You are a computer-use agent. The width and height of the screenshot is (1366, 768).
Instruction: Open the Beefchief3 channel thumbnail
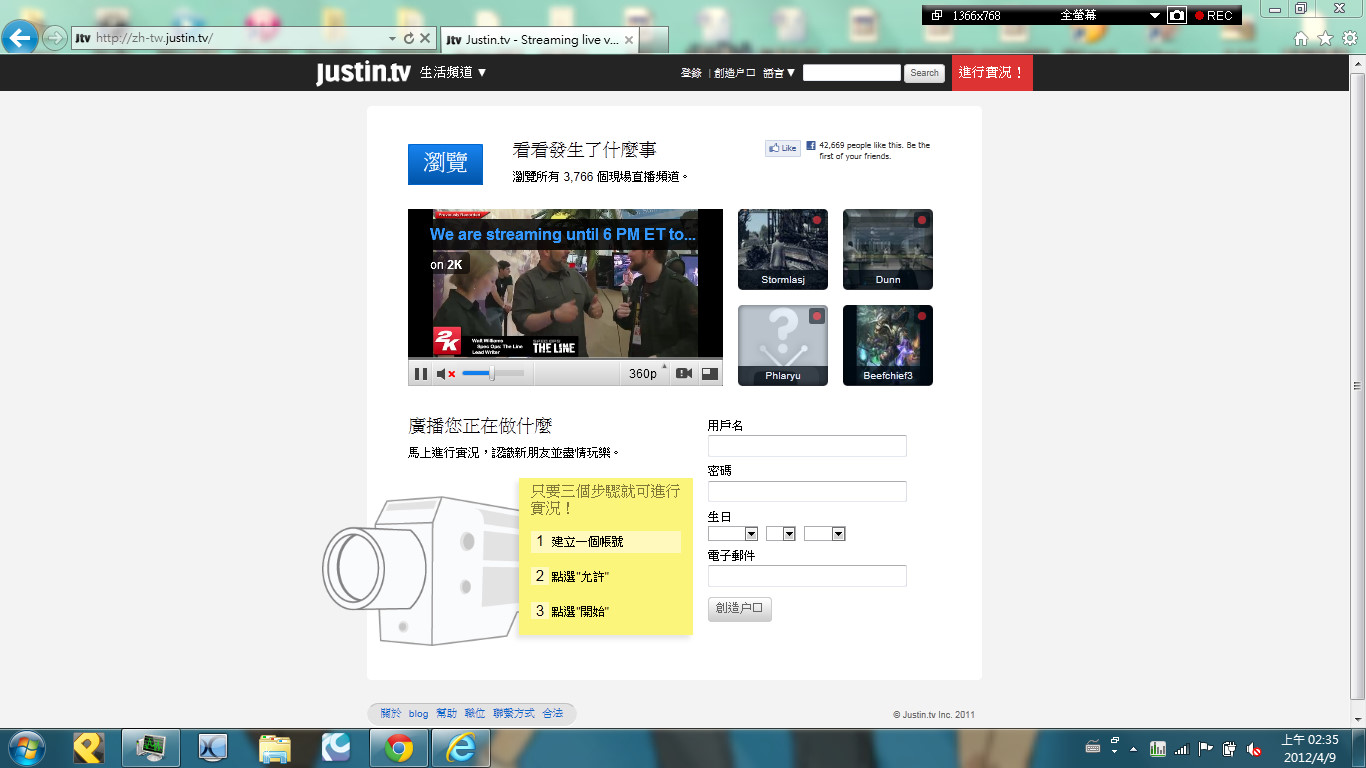[x=888, y=345]
